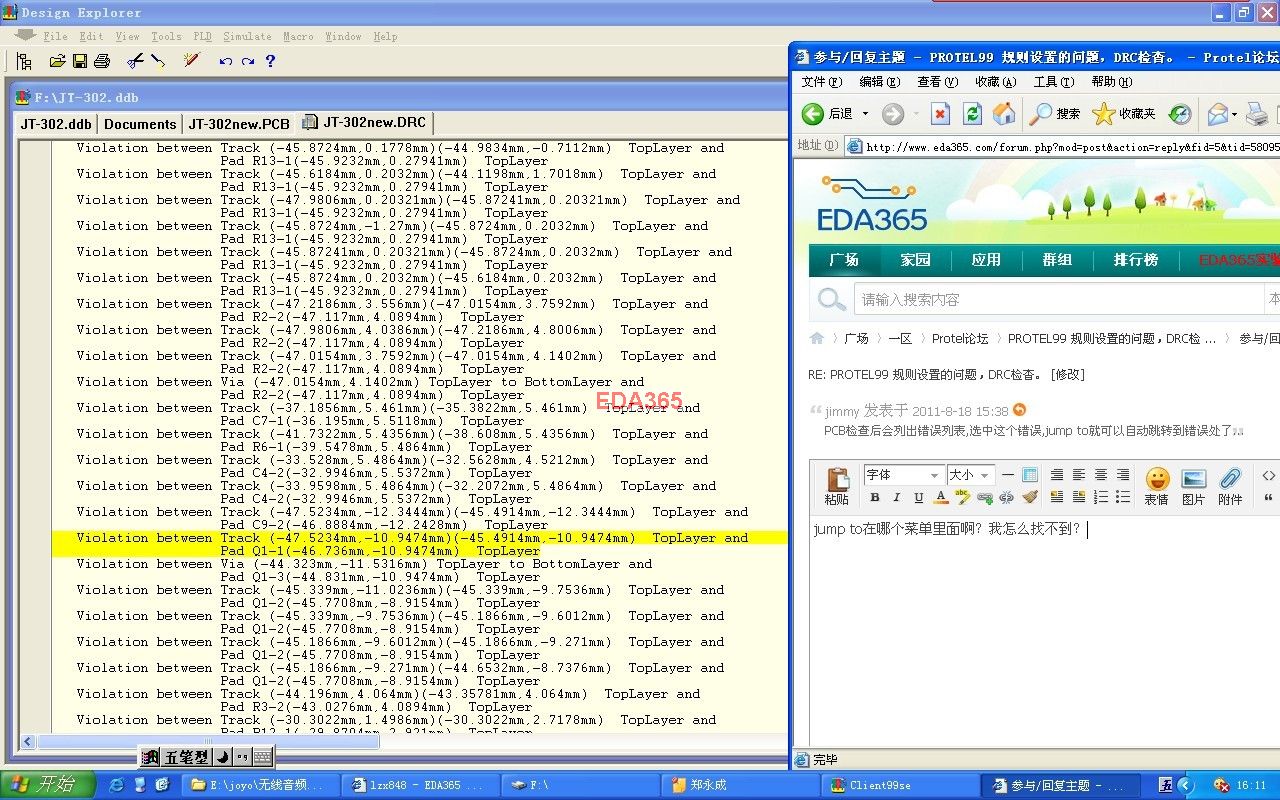Add an attachment with the 附件 paperclip
This screenshot has height=800, width=1280.
coord(1231,486)
